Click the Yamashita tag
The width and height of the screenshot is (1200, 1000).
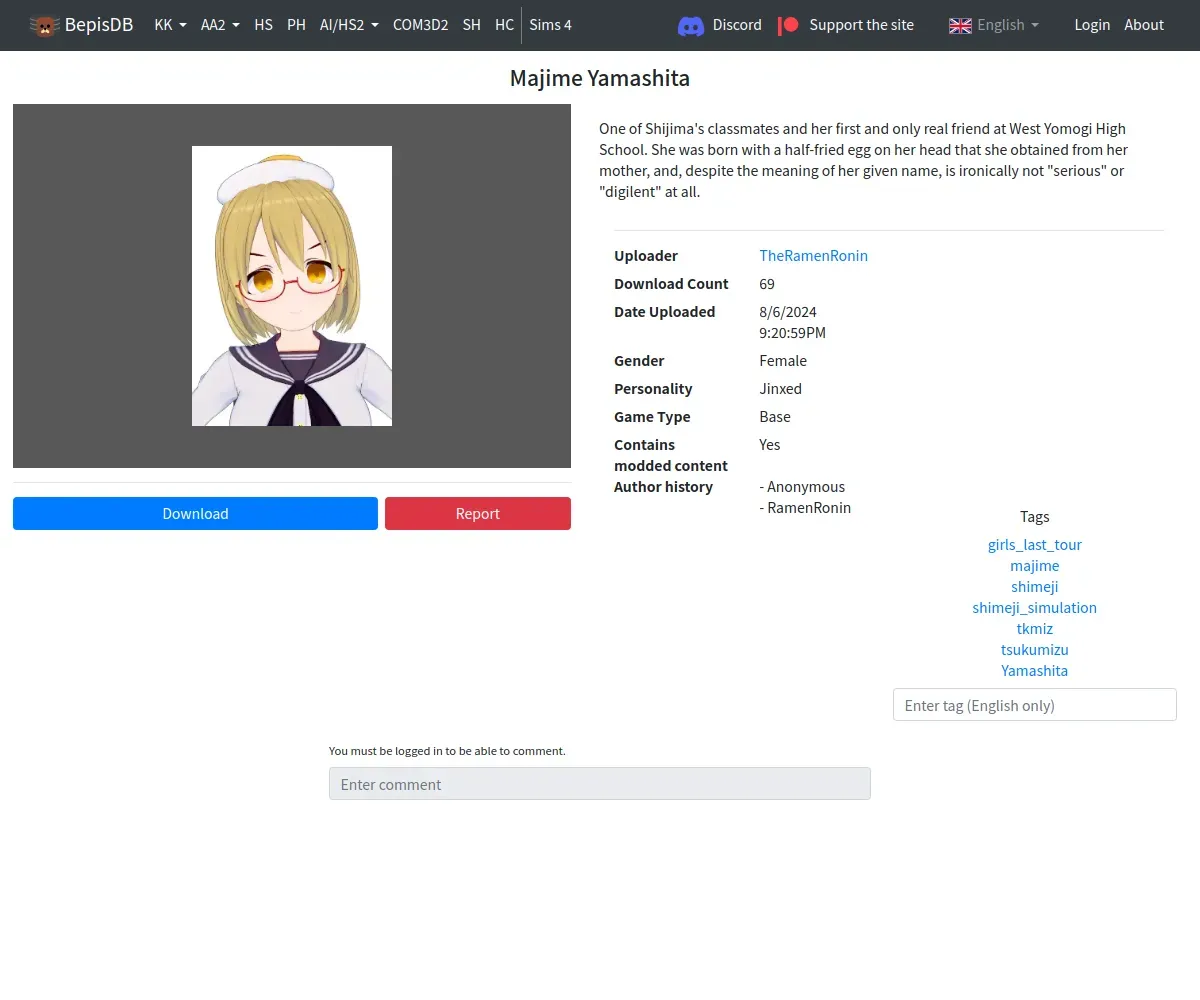(1035, 671)
